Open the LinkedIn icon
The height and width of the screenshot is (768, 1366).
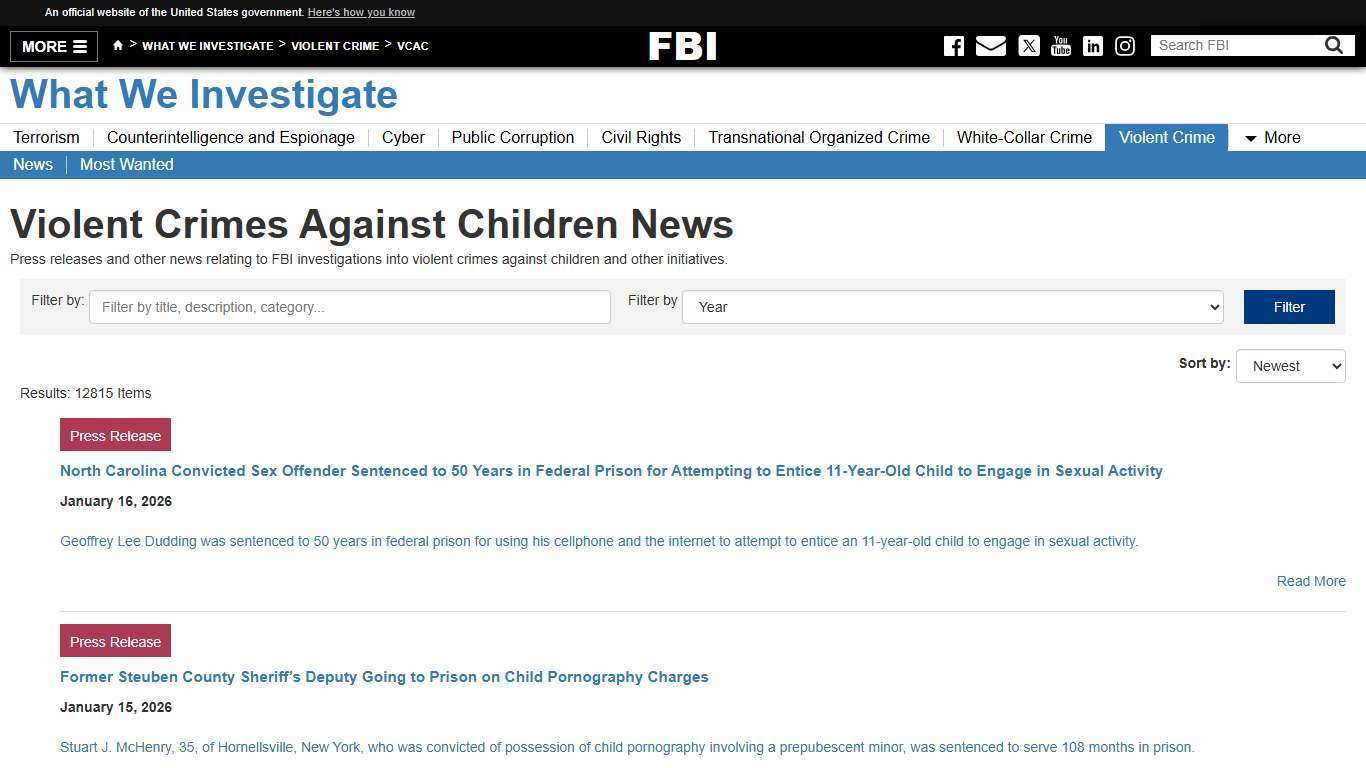click(1092, 46)
